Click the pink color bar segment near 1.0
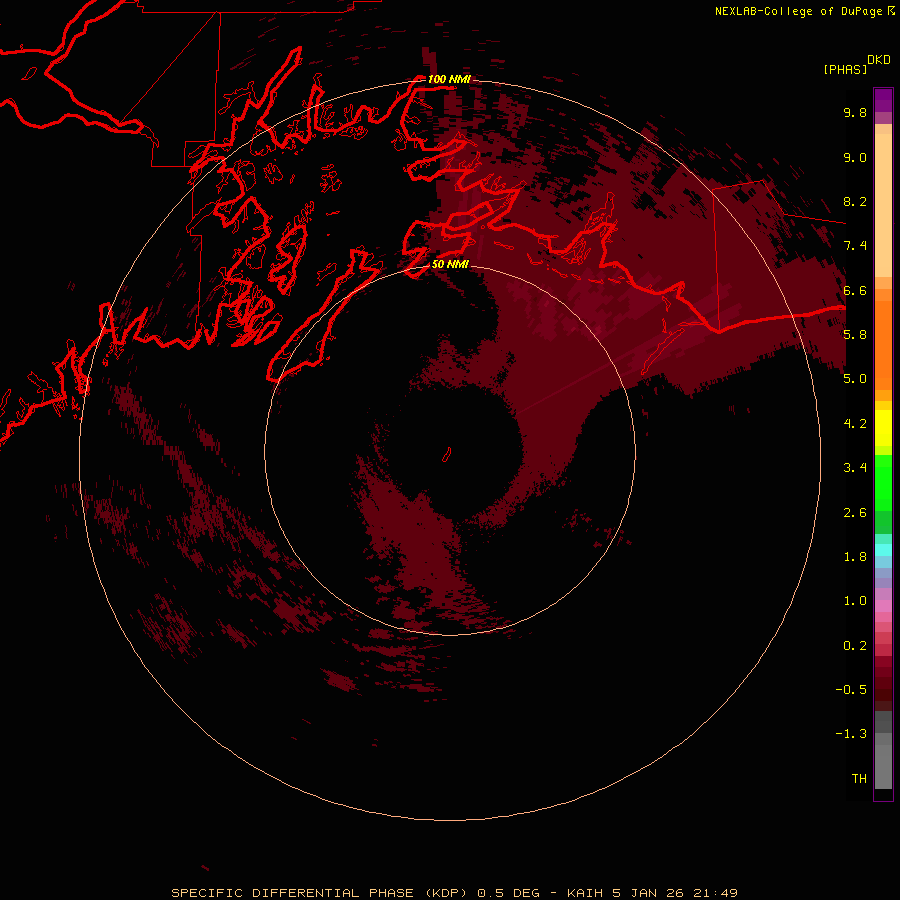 pos(883,606)
